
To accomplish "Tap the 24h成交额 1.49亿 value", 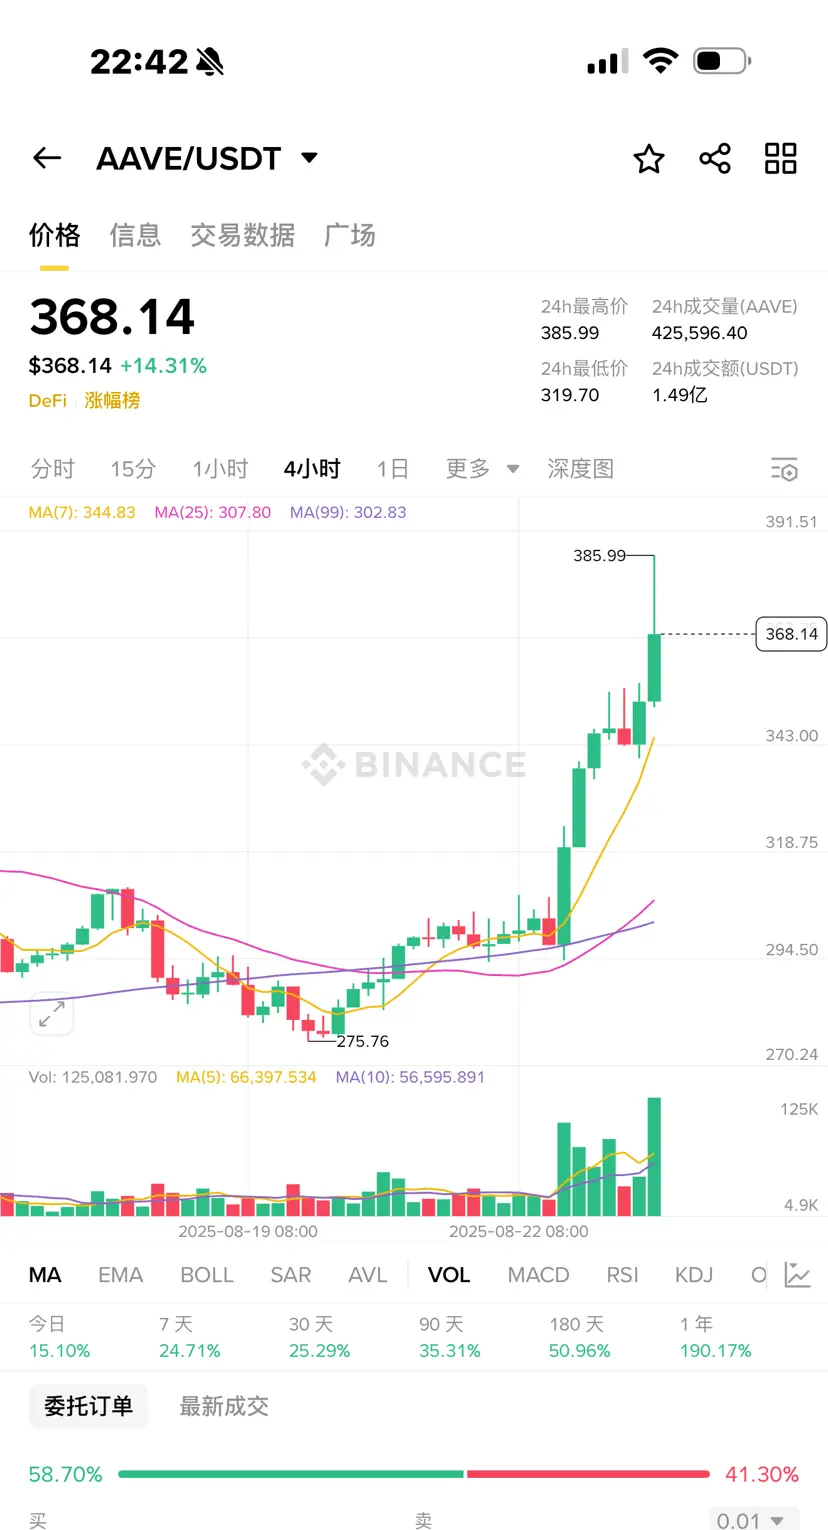I will pos(679,394).
